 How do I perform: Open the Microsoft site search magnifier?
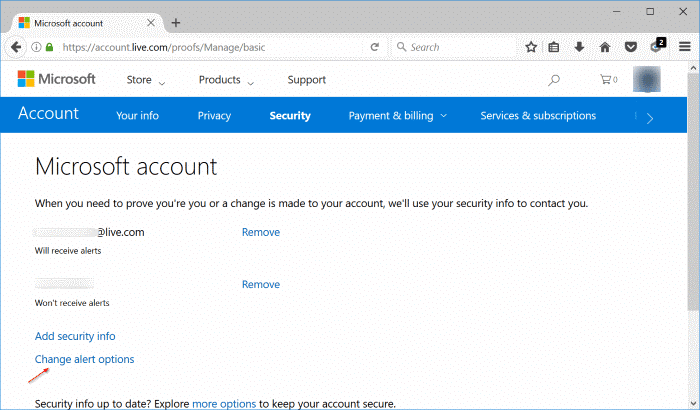(554, 80)
